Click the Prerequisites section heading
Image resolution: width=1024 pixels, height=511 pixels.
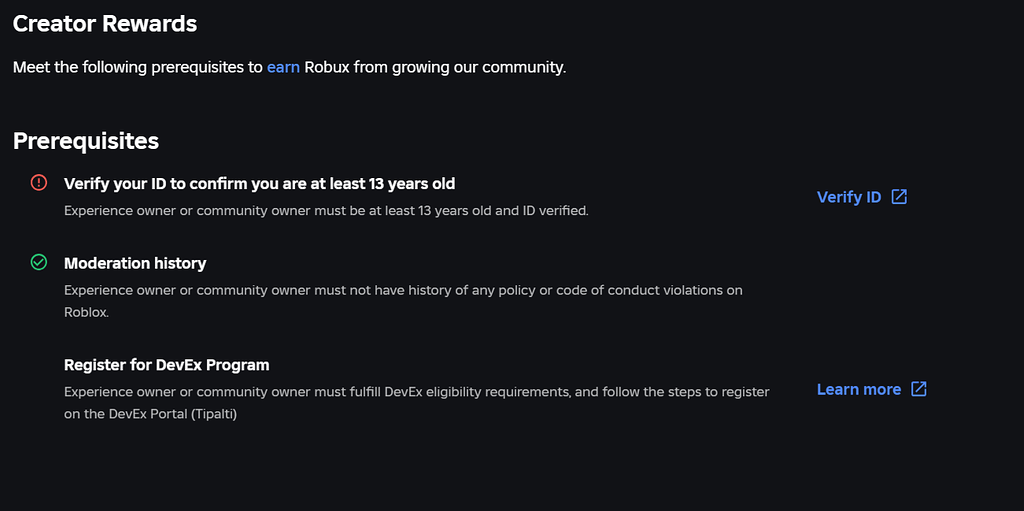(86, 141)
